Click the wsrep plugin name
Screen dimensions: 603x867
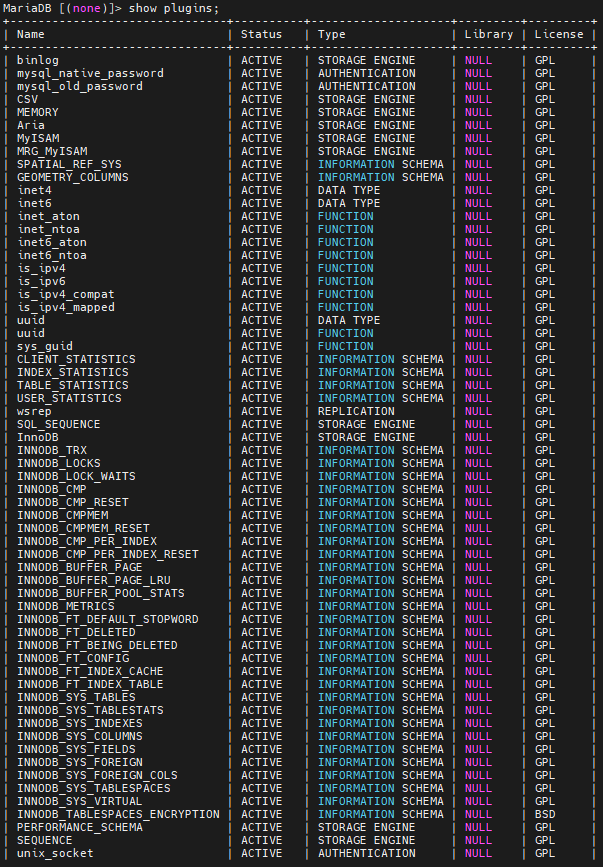(x=34, y=411)
